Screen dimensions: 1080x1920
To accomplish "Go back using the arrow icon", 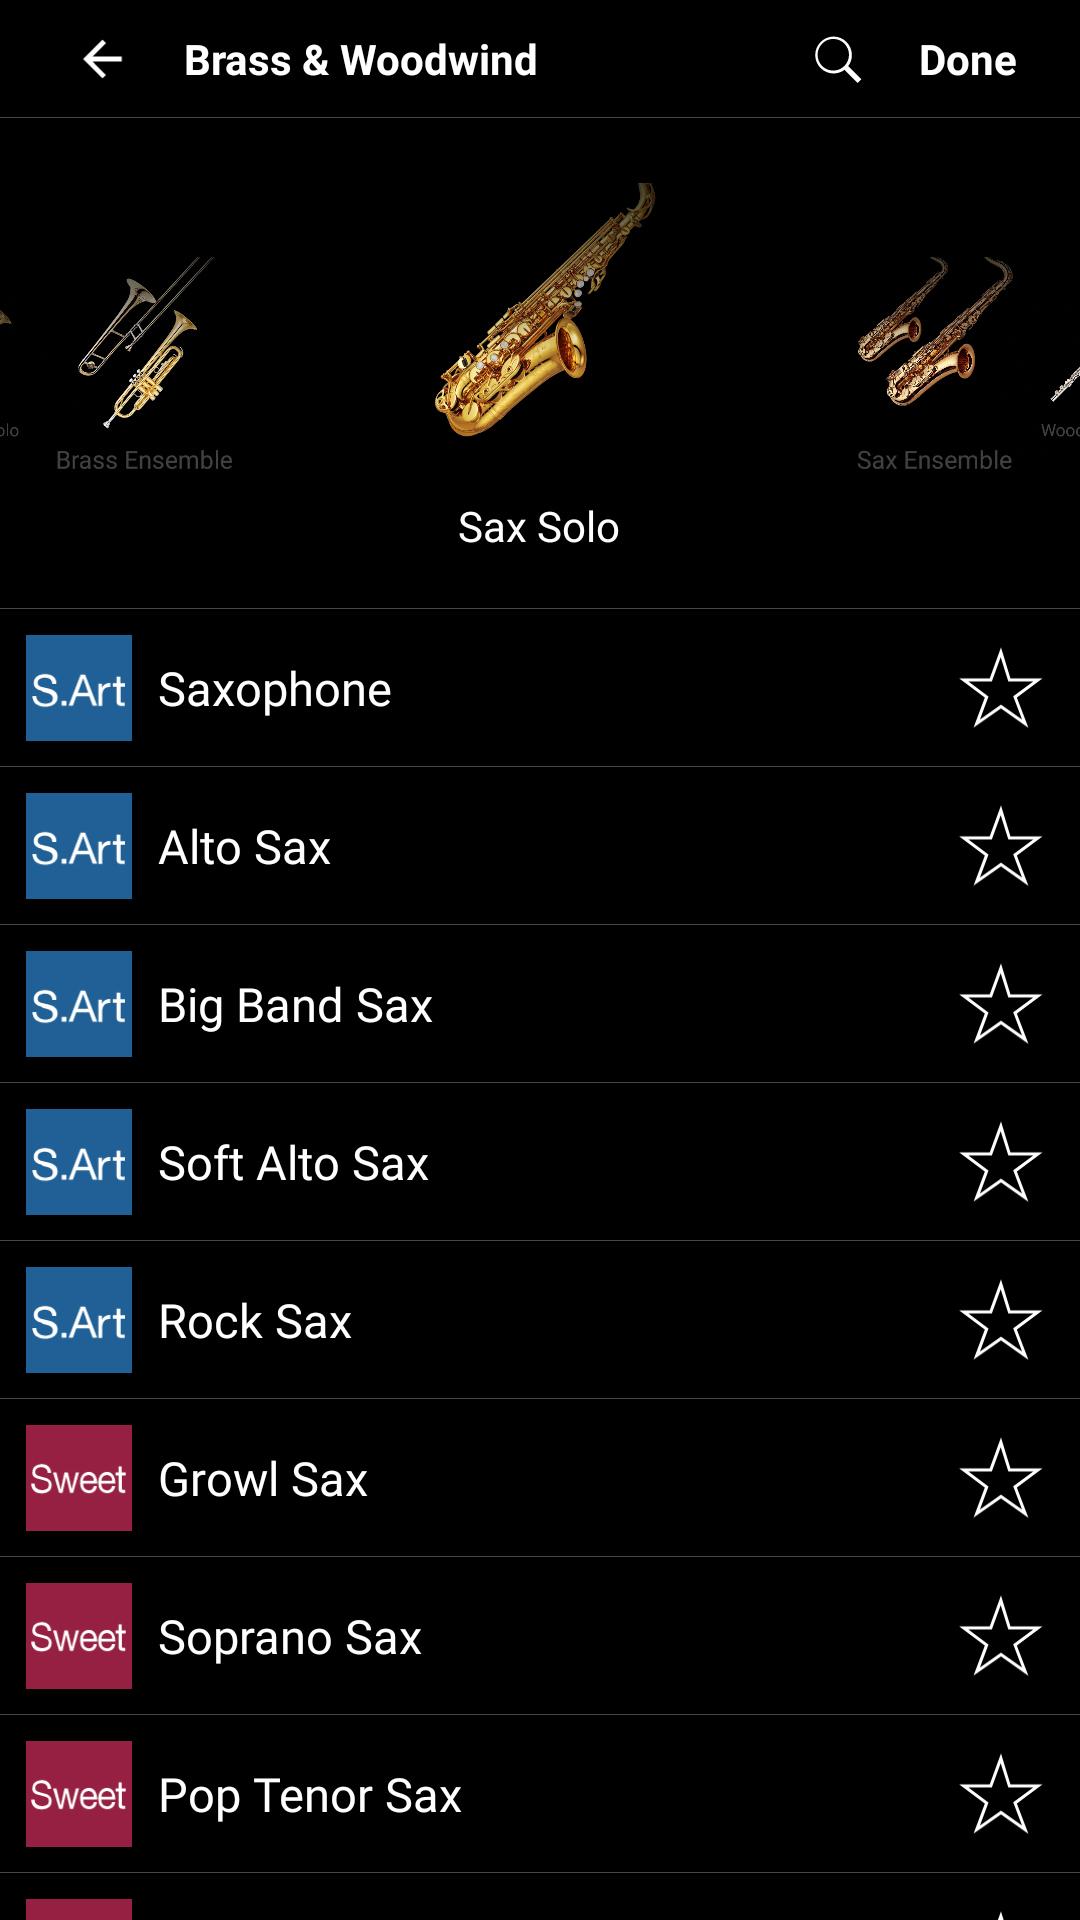I will pyautogui.click(x=102, y=60).
